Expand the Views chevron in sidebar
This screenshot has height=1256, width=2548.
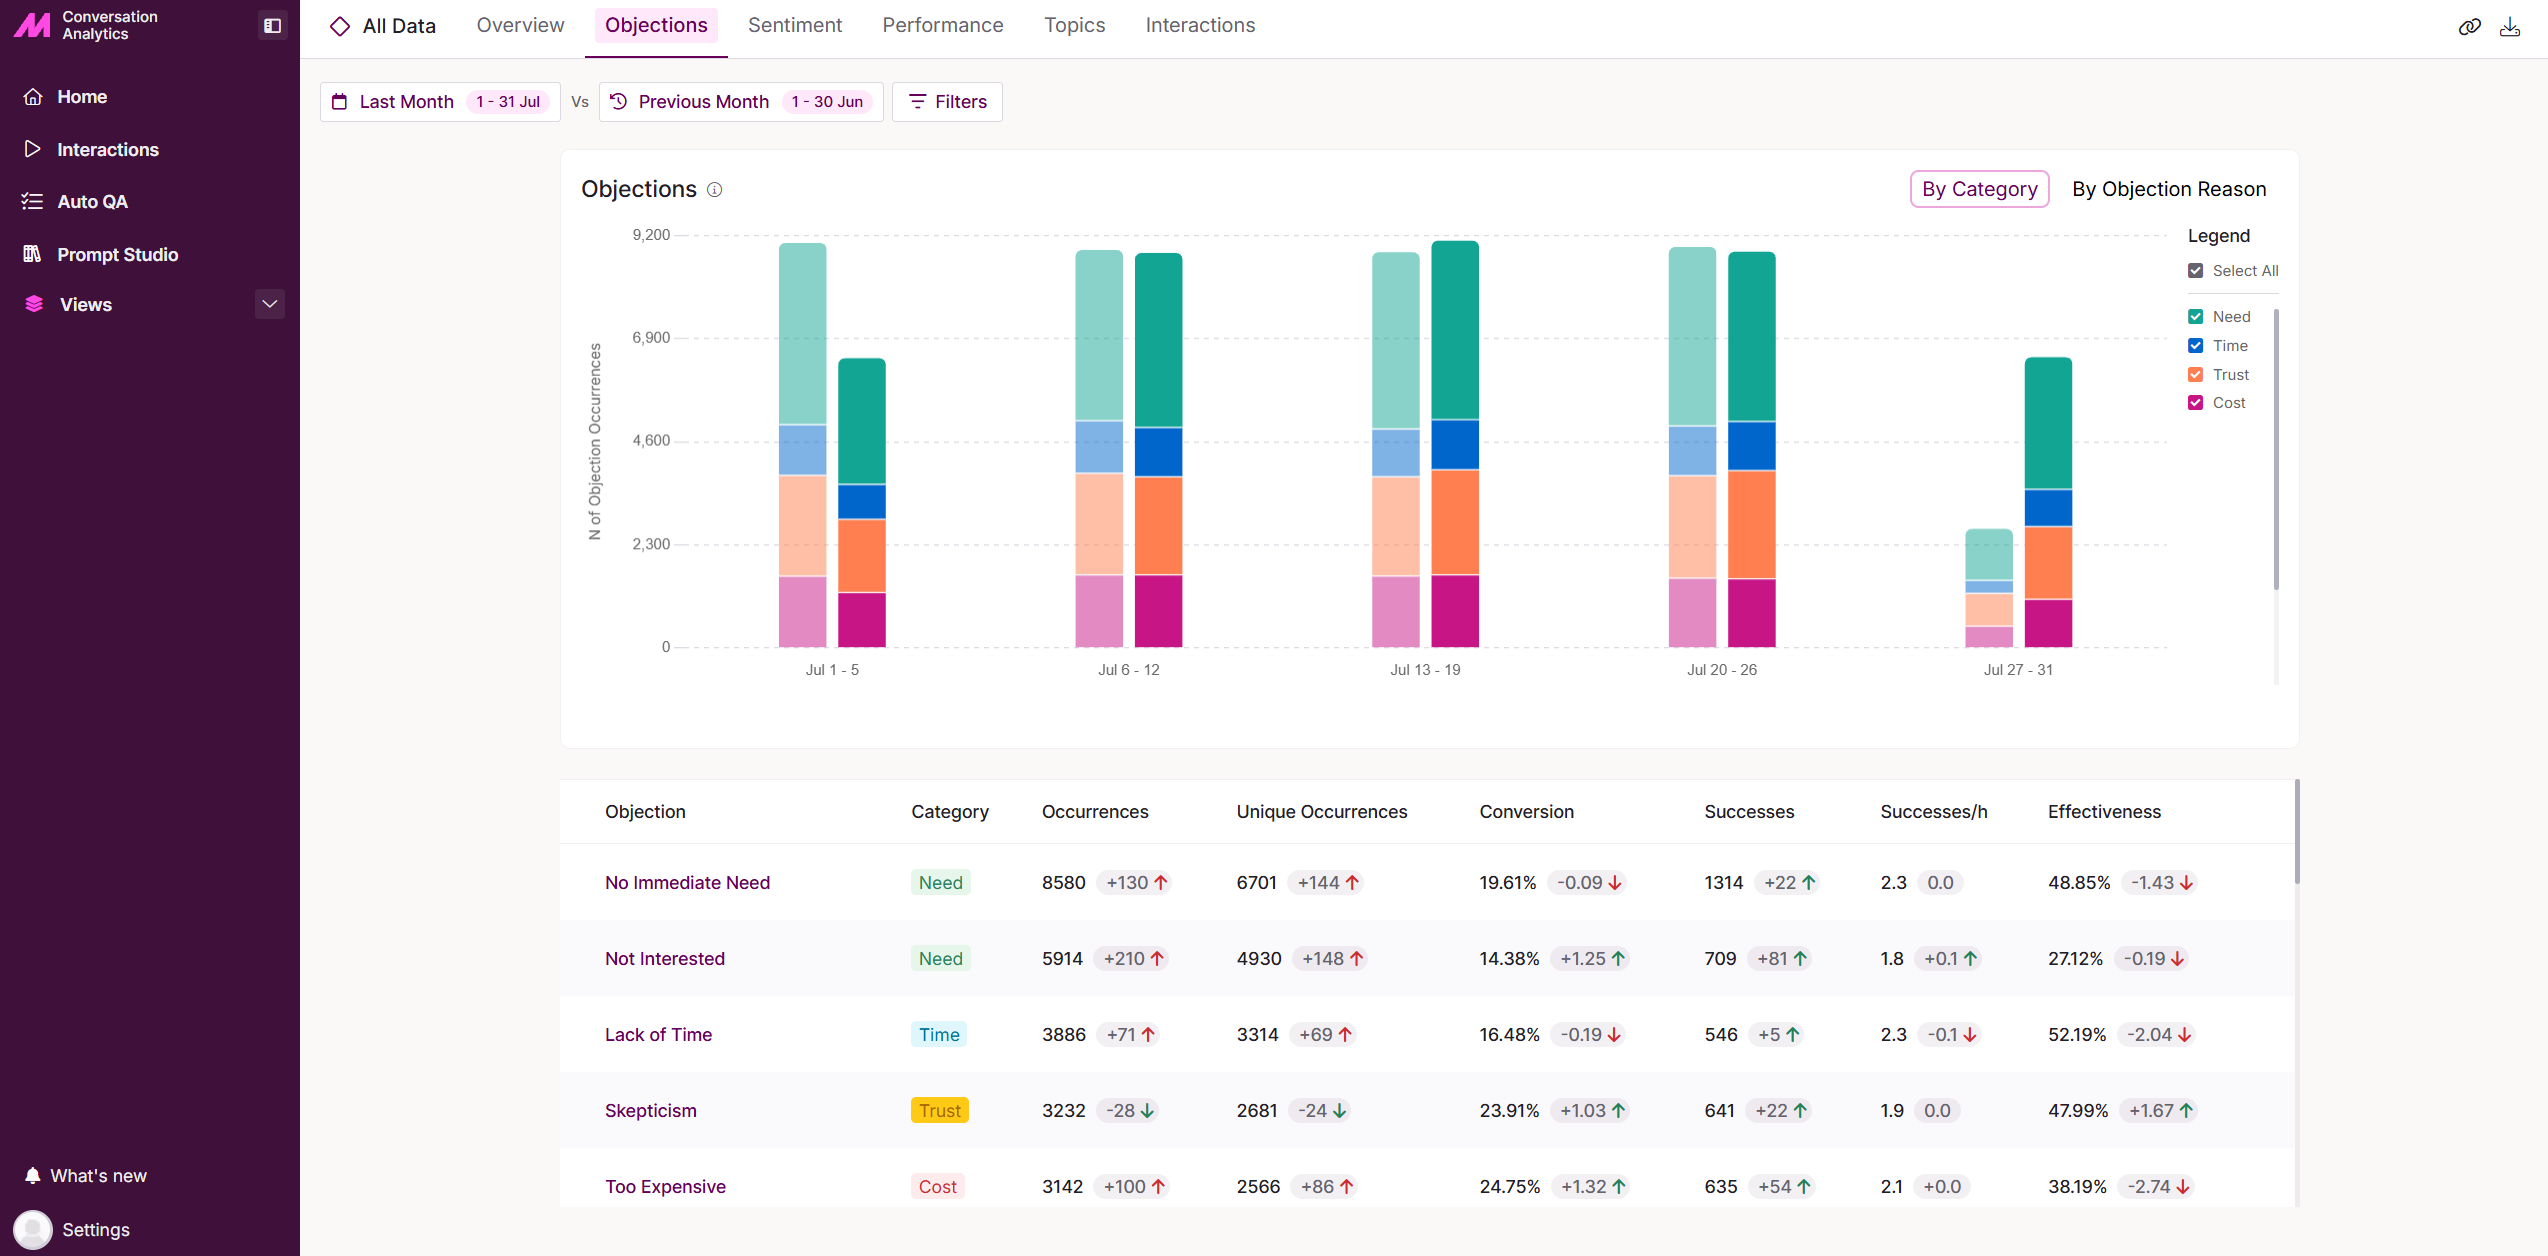click(270, 304)
